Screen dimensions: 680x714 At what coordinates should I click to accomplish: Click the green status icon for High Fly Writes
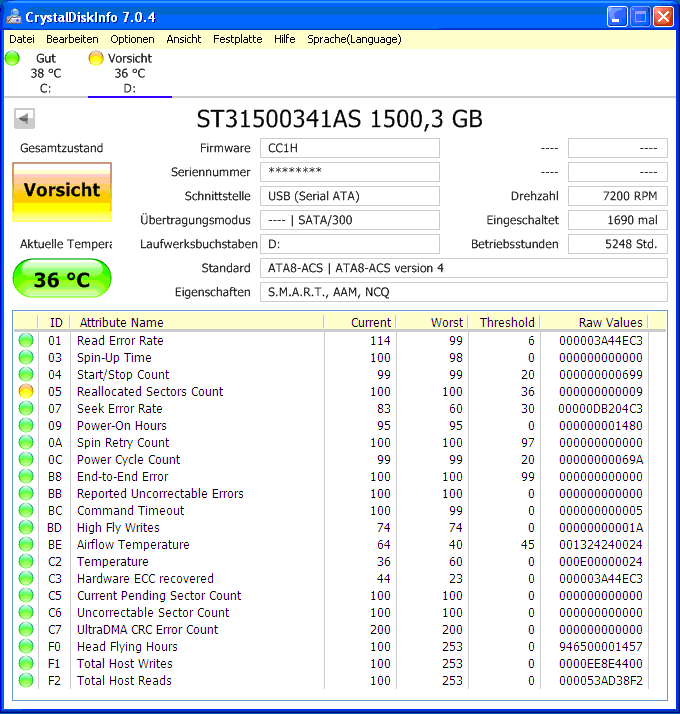pos(26,527)
